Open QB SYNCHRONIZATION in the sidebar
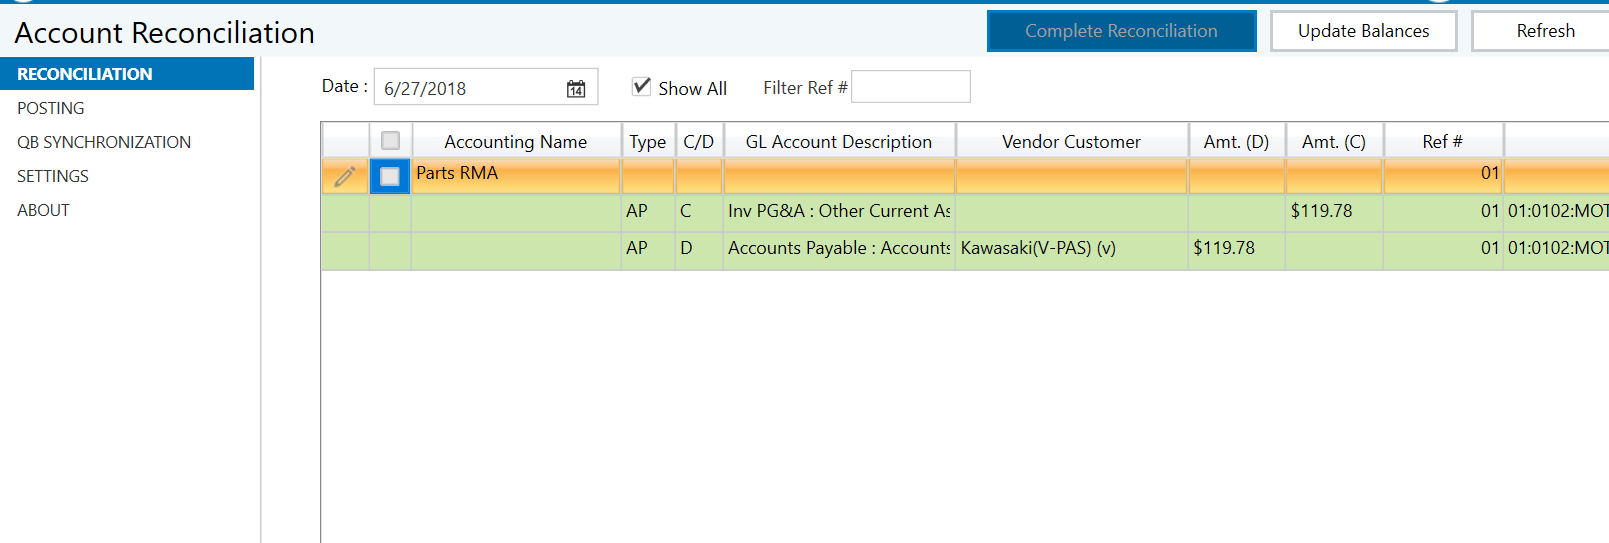The width and height of the screenshot is (1609, 543). point(104,142)
